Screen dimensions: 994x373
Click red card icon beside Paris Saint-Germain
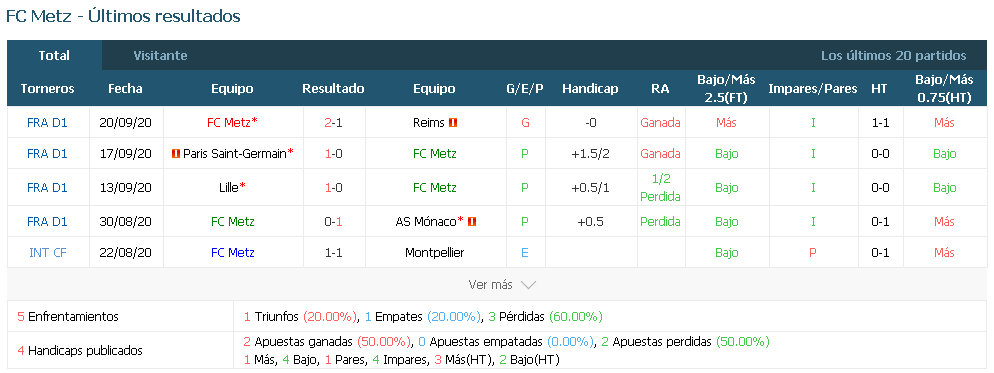176,154
